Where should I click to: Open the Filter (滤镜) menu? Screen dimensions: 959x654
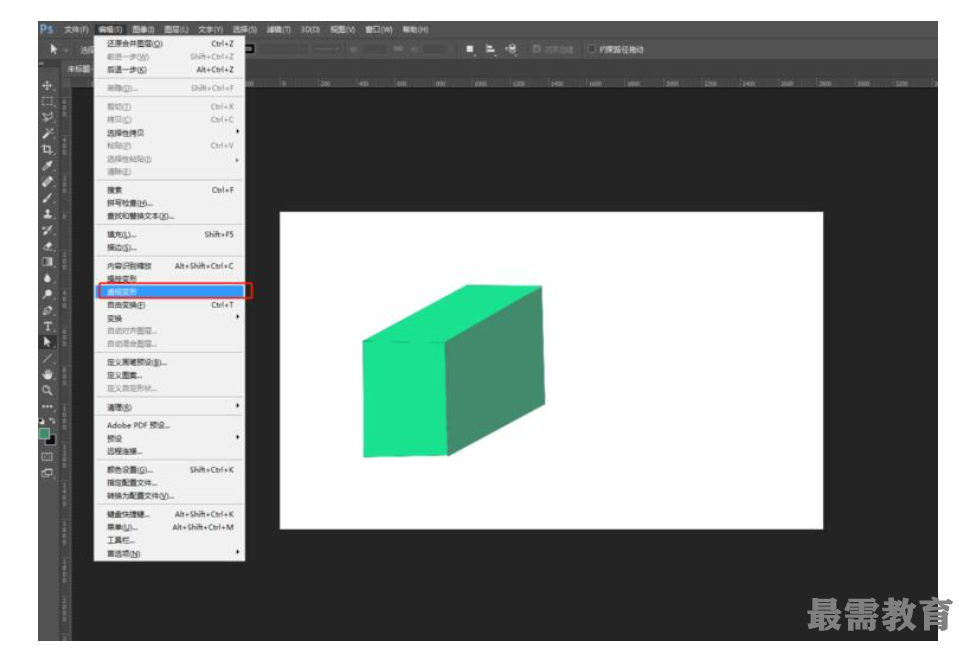278,29
